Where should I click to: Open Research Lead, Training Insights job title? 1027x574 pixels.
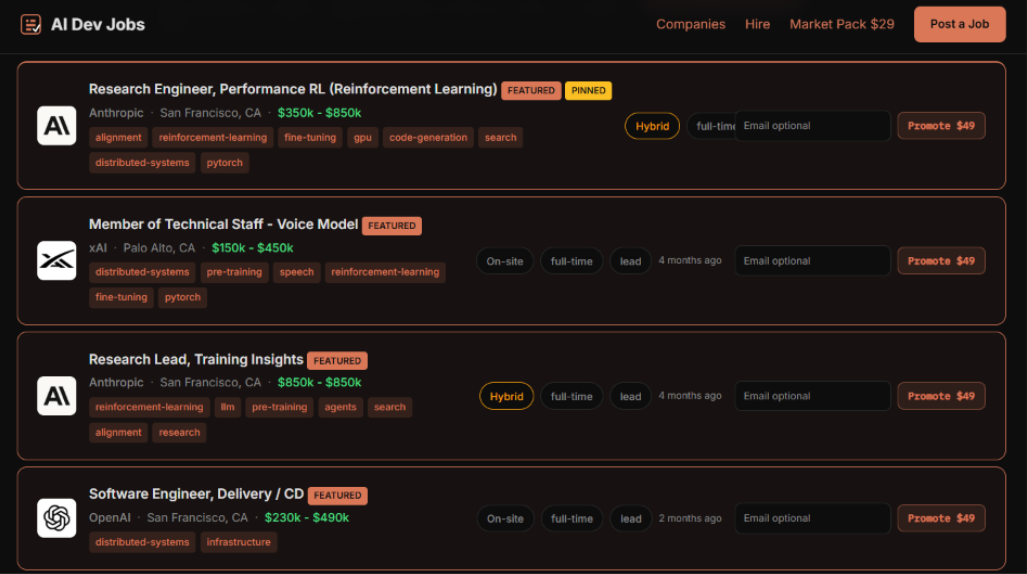[x=196, y=359]
